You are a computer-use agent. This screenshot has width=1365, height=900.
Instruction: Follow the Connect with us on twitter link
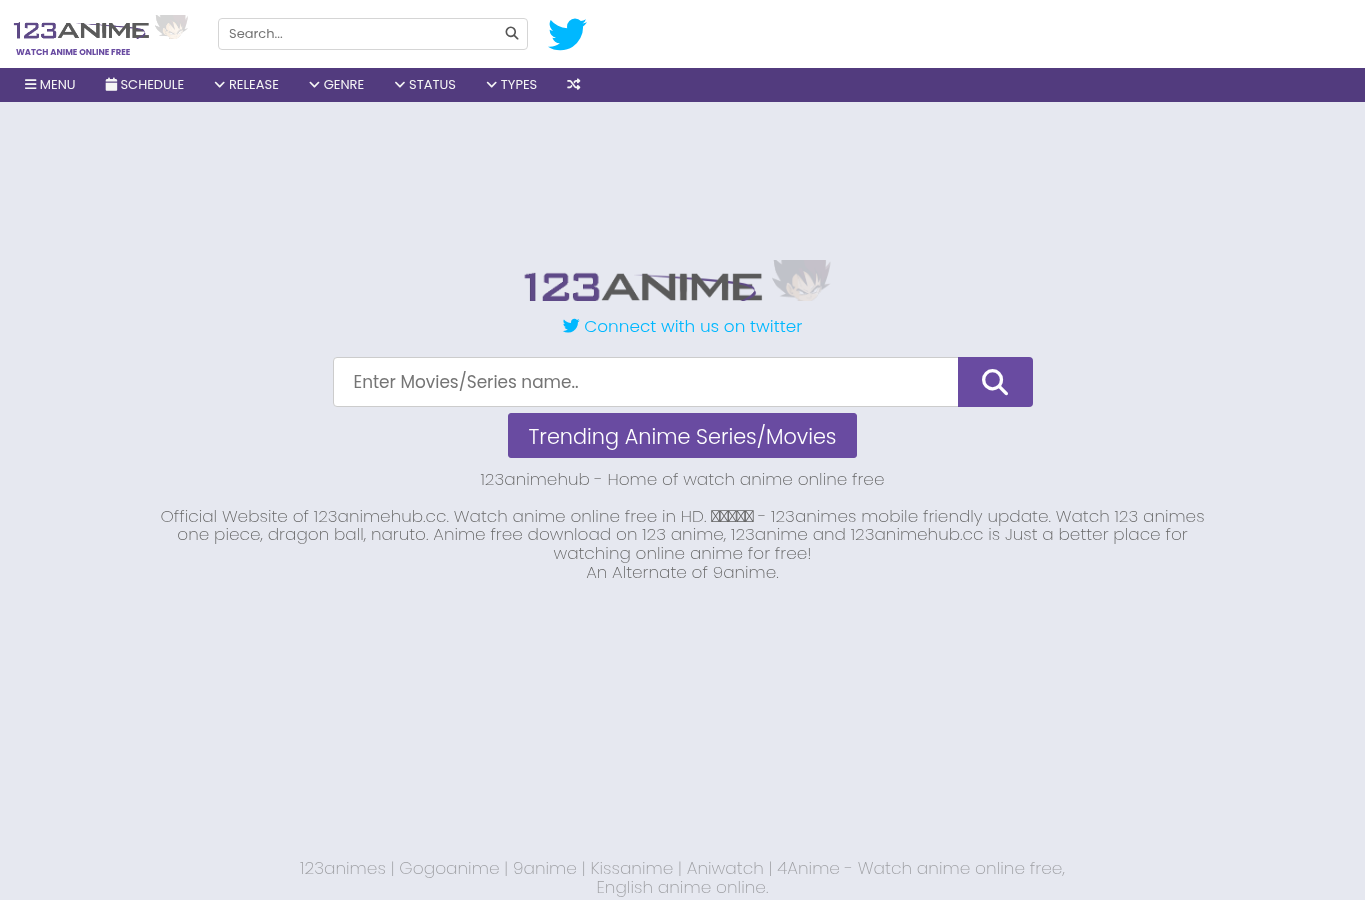coord(682,326)
